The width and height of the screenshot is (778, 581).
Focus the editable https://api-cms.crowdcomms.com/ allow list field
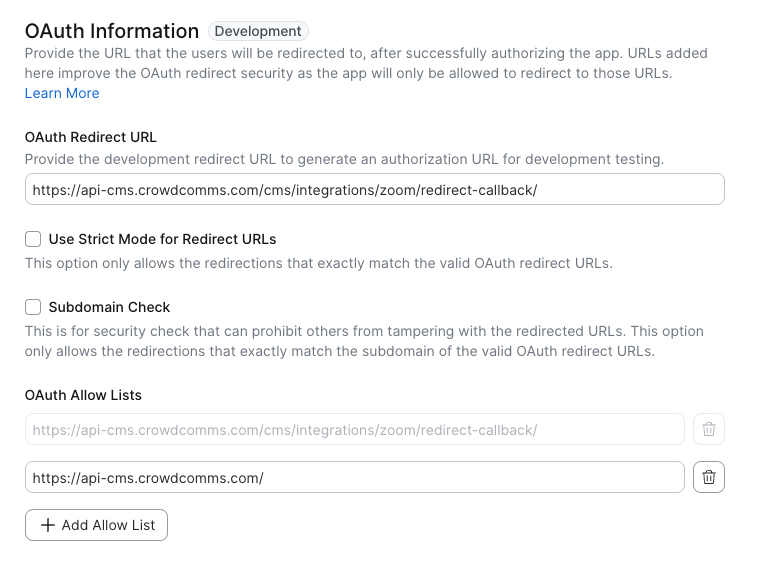(x=354, y=477)
